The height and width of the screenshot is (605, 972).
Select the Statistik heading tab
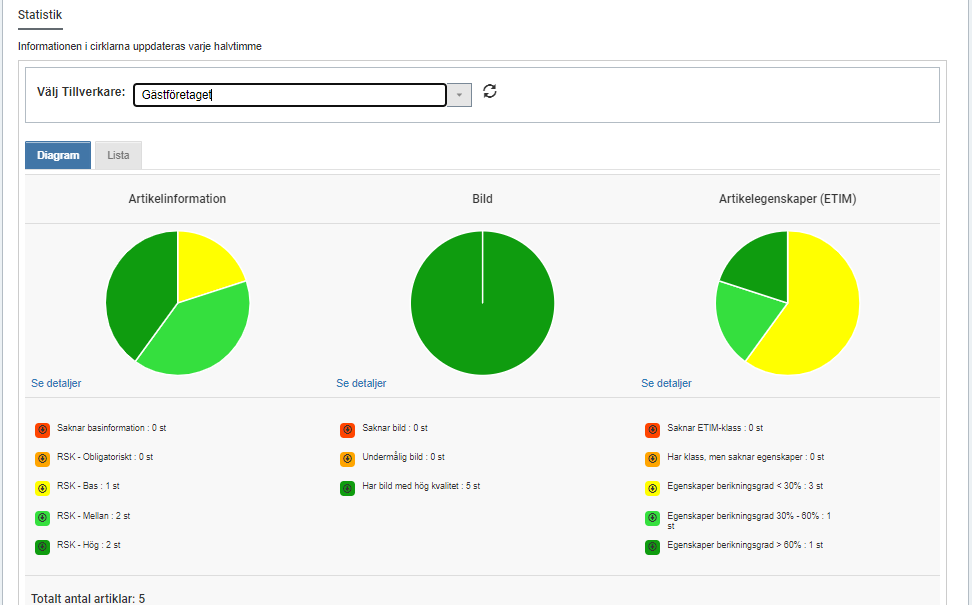(40, 15)
